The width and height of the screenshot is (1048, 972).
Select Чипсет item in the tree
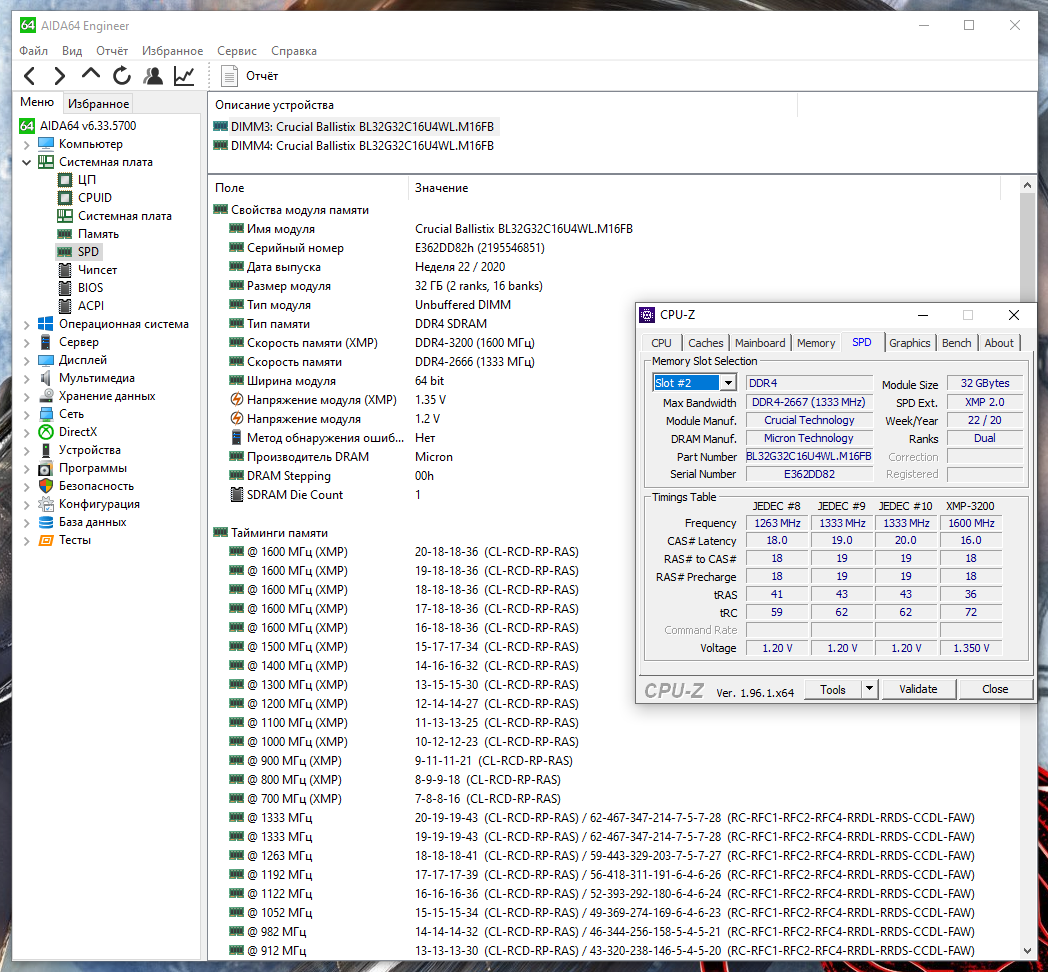97,270
